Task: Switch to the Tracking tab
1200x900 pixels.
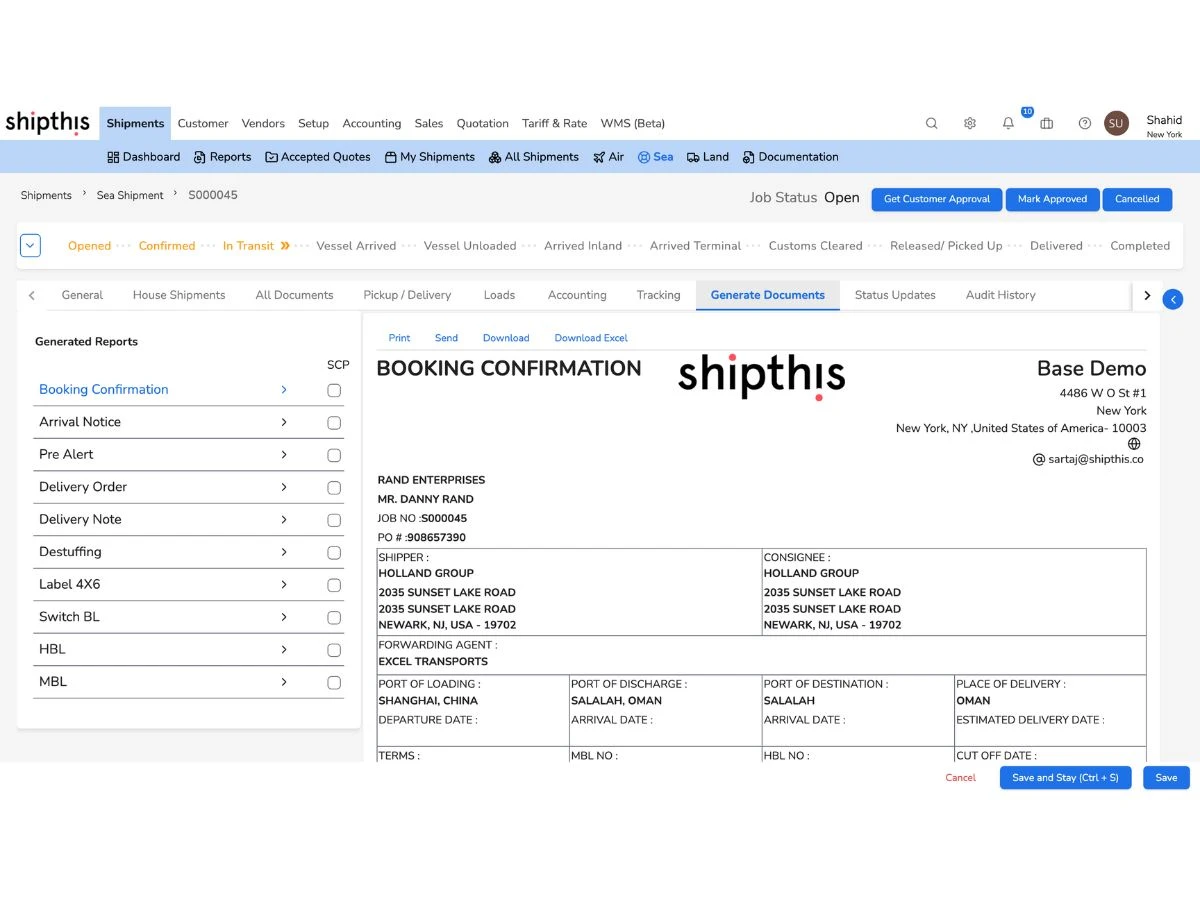Action: (x=658, y=295)
